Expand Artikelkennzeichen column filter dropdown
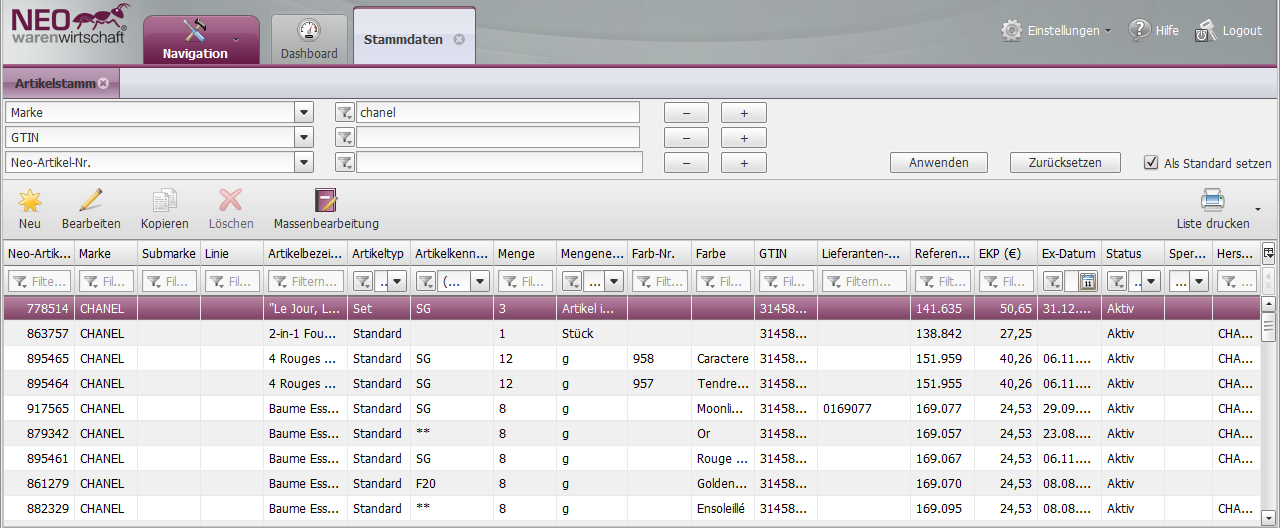Screen dimensions: 1280x528 point(479,282)
